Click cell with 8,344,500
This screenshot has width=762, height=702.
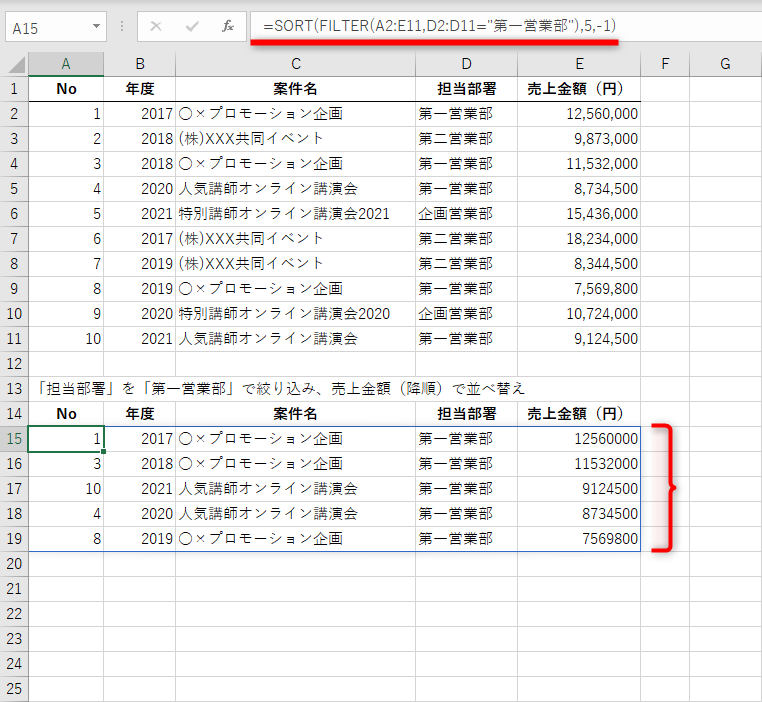579,264
